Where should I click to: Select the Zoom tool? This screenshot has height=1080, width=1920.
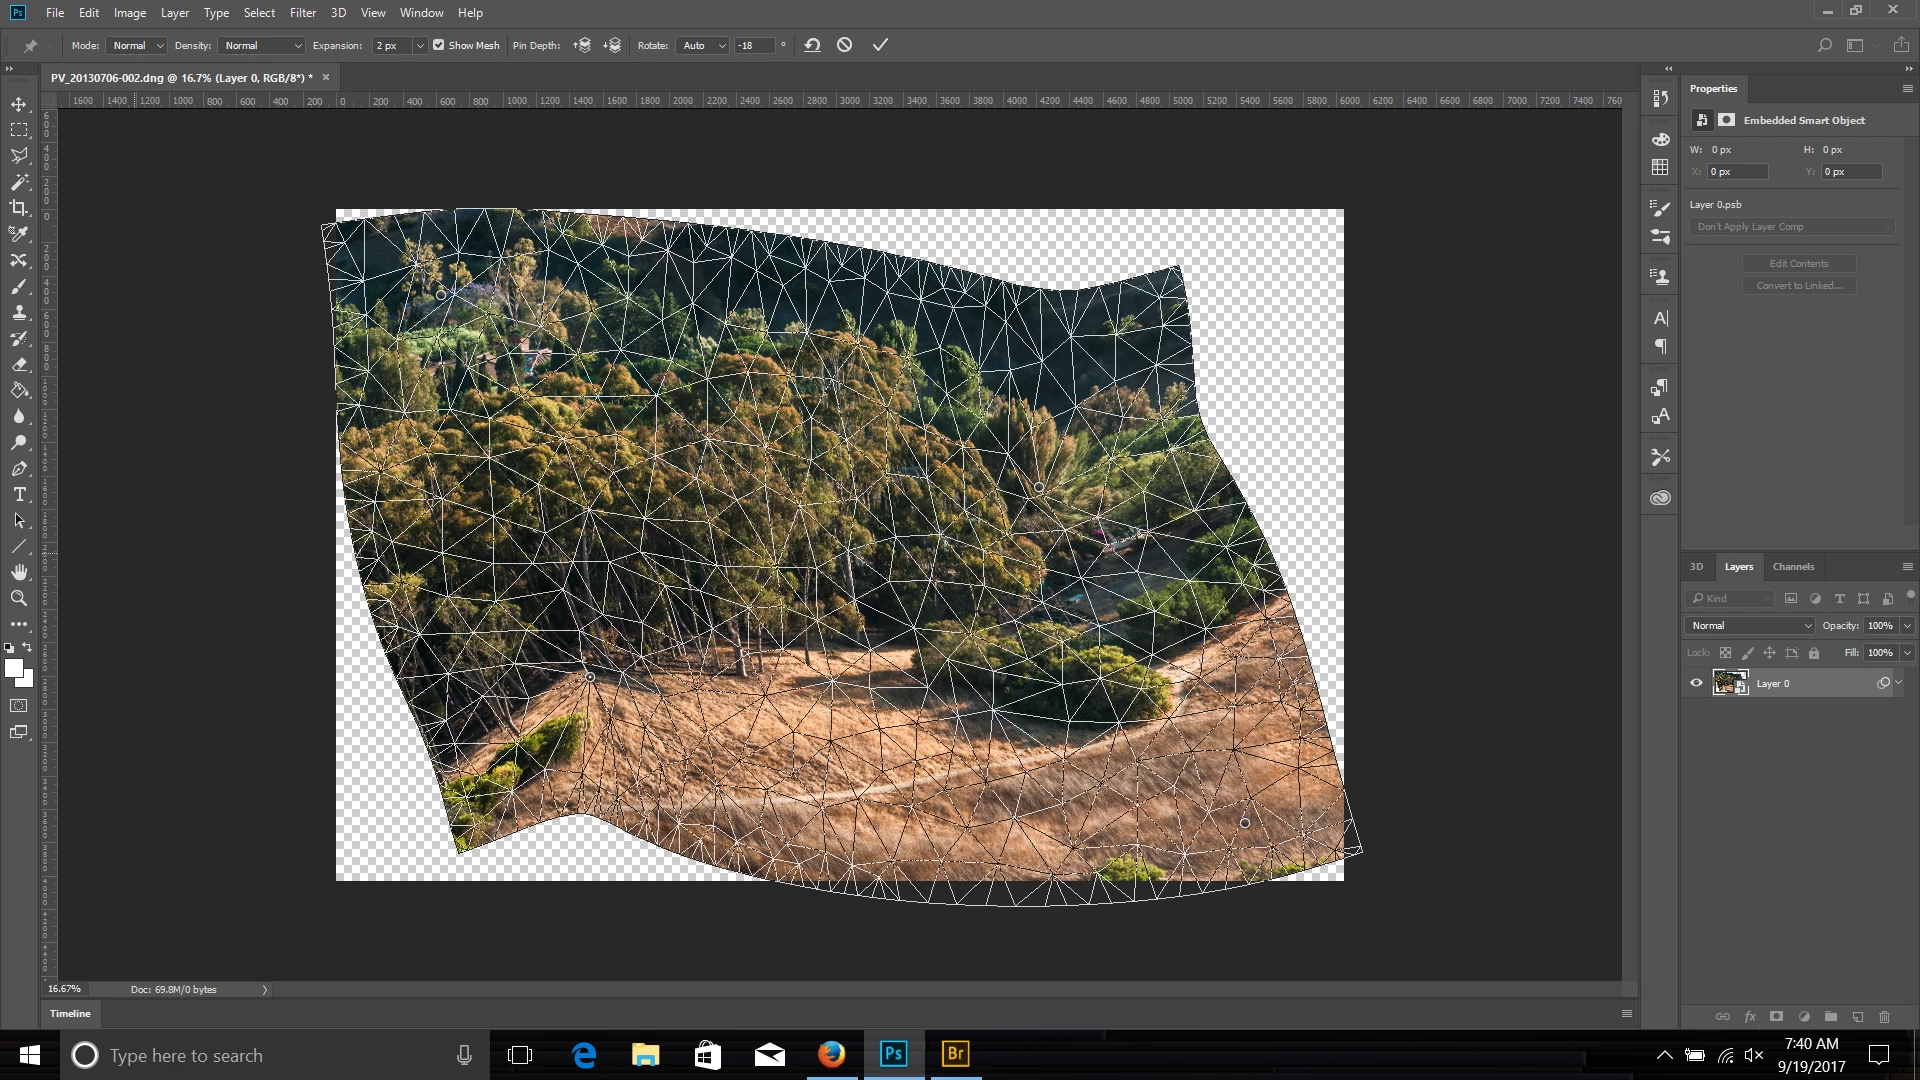click(x=19, y=598)
